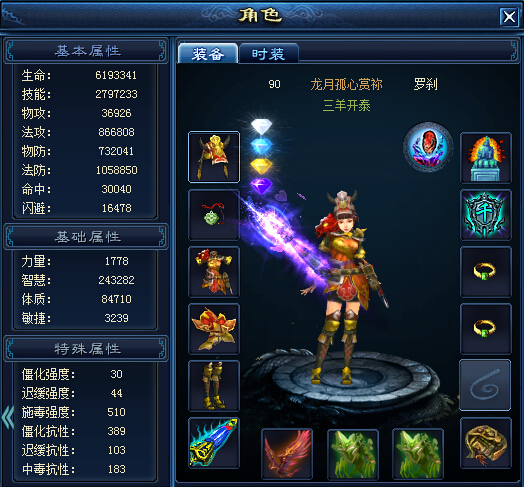Select the golden toad trinket slot
This screenshot has width=524, height=487.
[x=486, y=443]
